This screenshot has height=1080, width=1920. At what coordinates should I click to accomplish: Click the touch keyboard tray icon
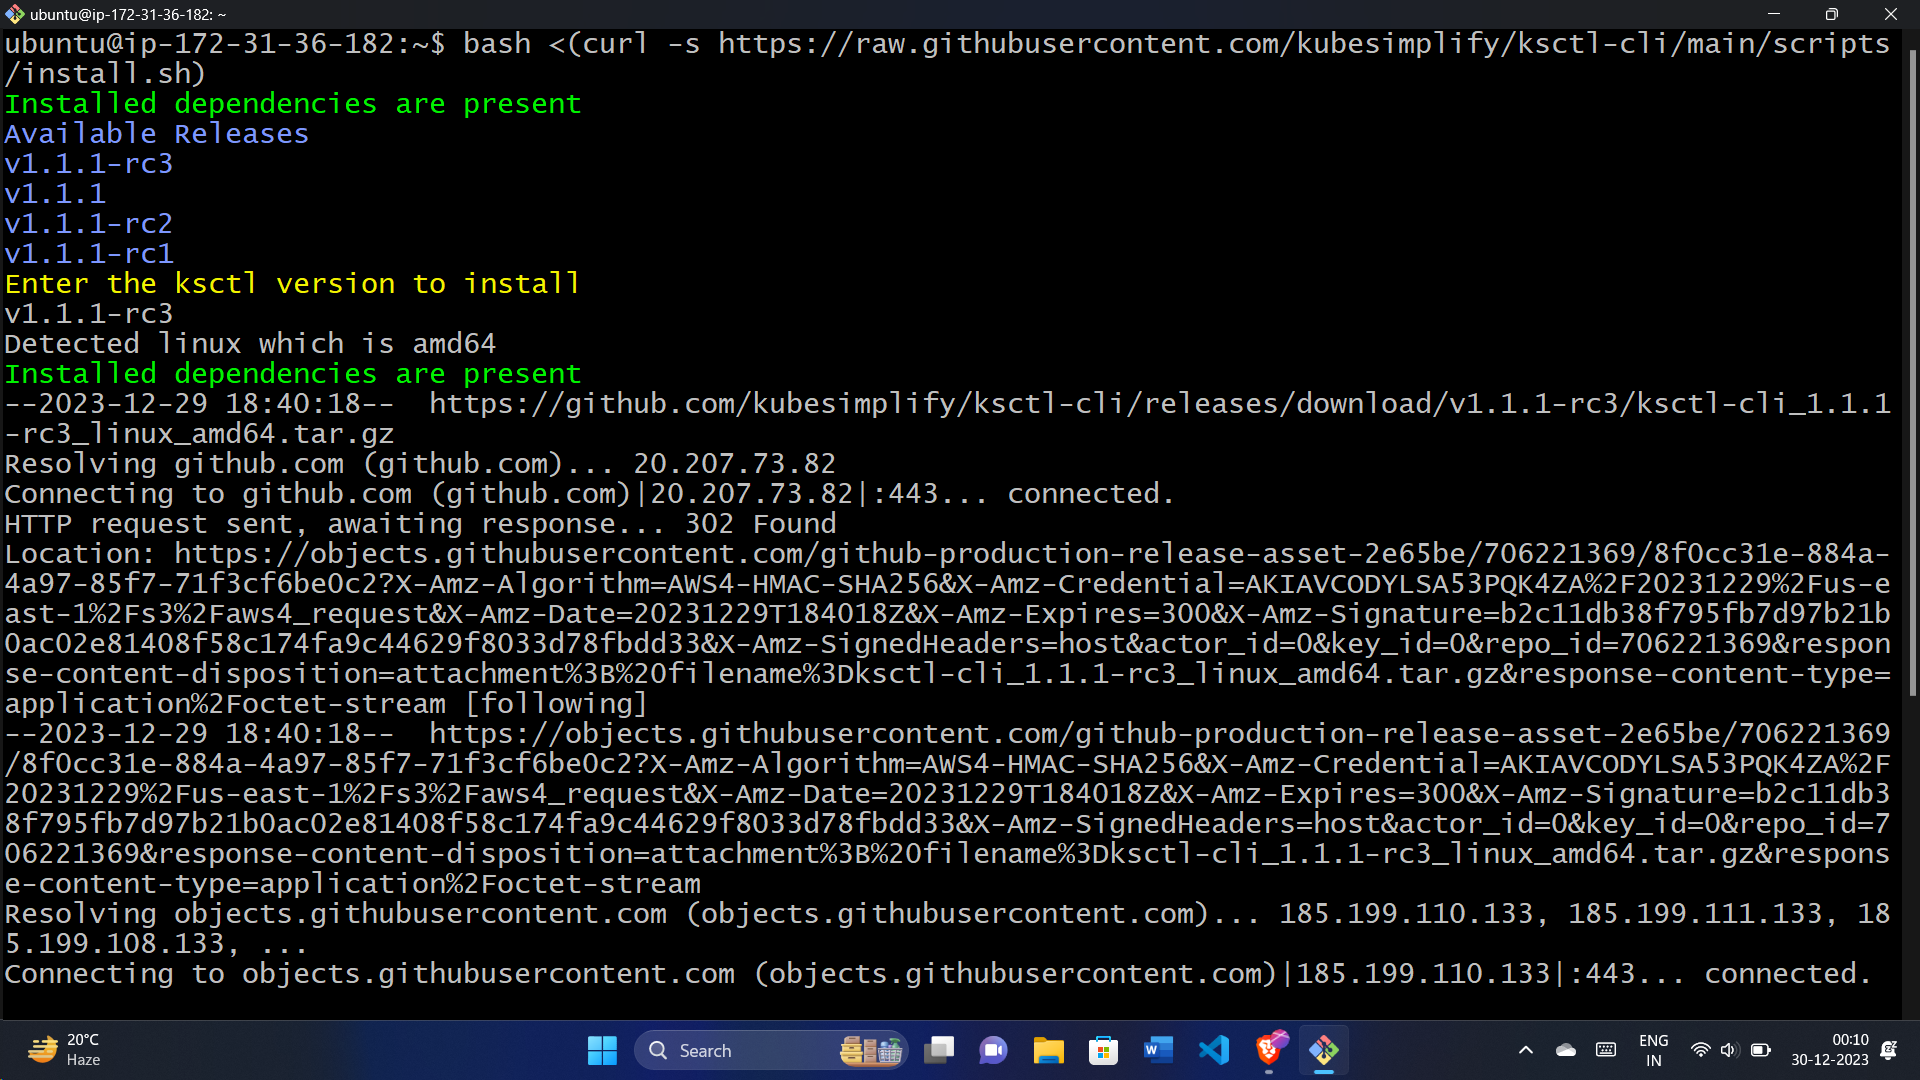click(x=1606, y=1050)
